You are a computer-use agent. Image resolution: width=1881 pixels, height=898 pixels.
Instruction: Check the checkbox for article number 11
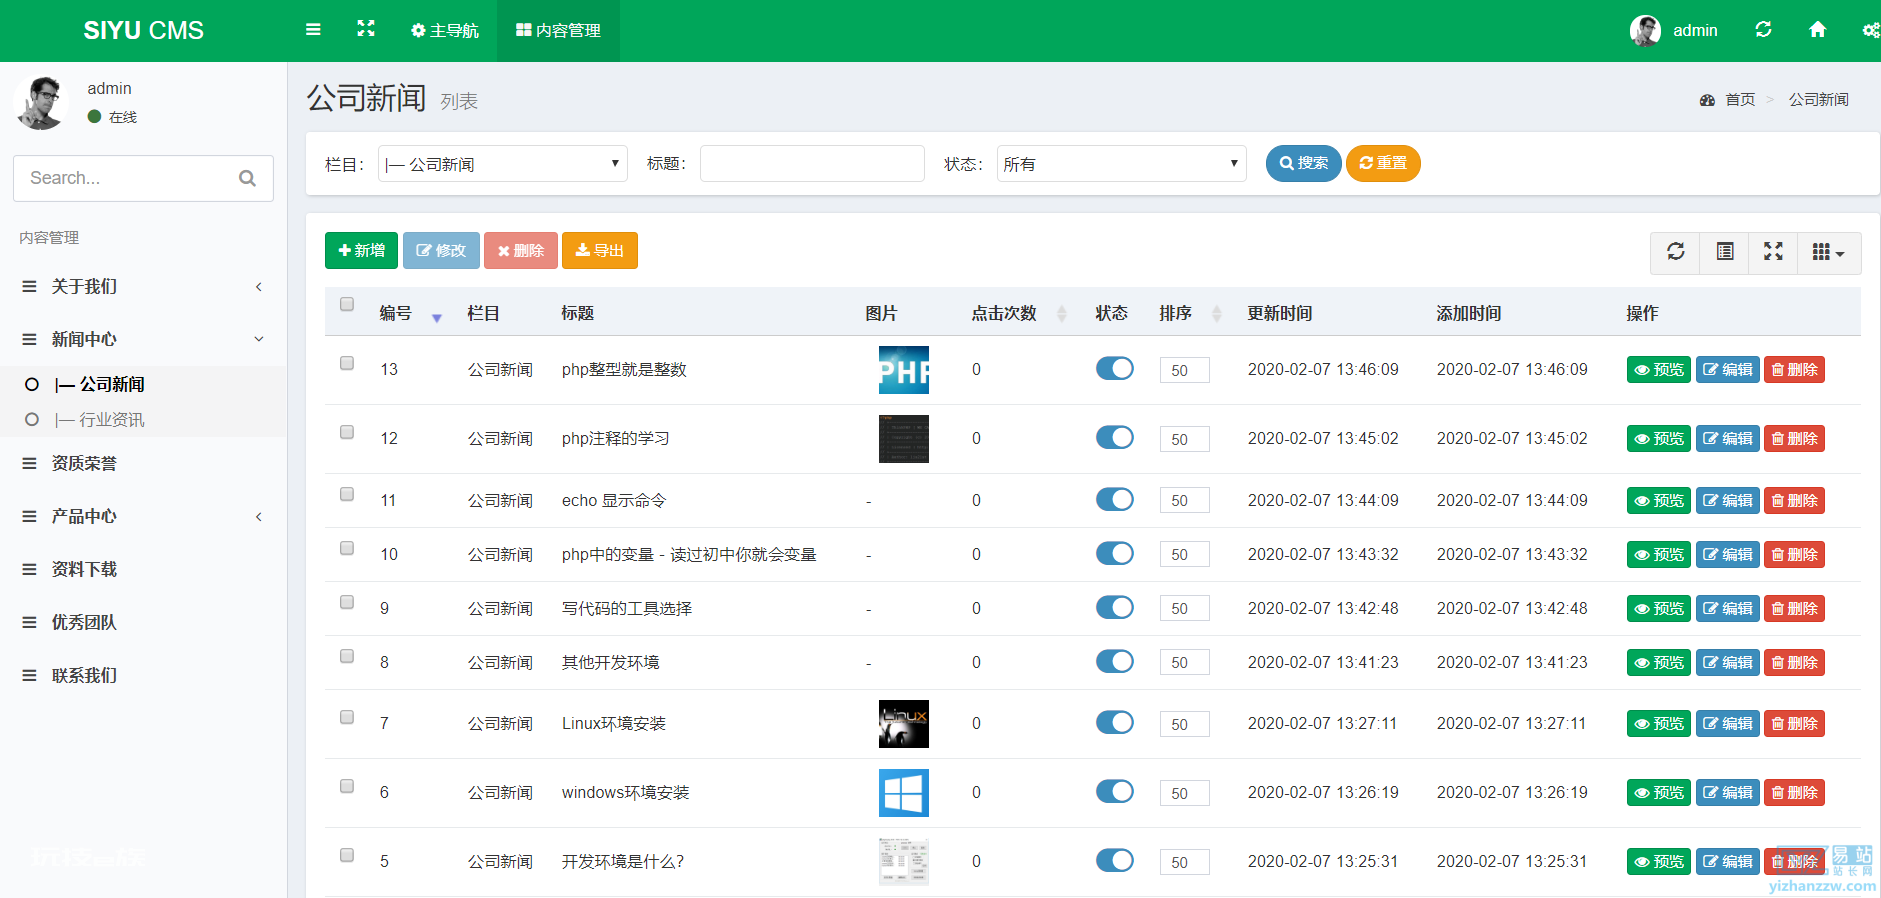(x=347, y=494)
